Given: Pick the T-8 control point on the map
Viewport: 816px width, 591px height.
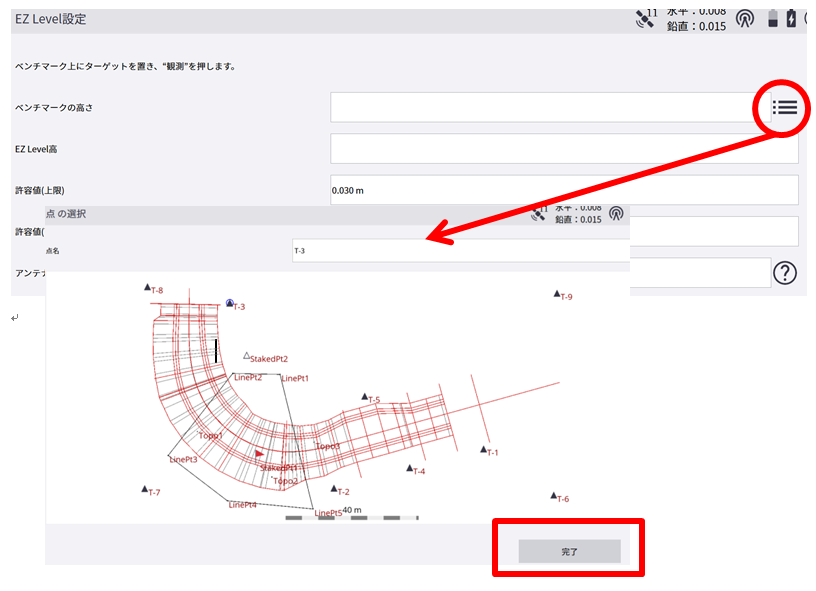Looking at the screenshot, I should tap(147, 287).
